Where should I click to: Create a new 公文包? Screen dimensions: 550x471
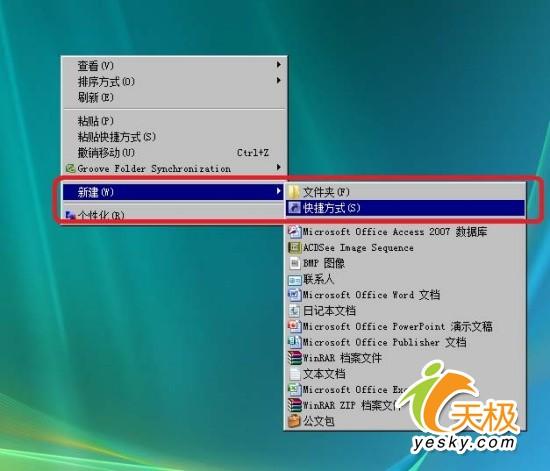pyautogui.click(x=405, y=421)
